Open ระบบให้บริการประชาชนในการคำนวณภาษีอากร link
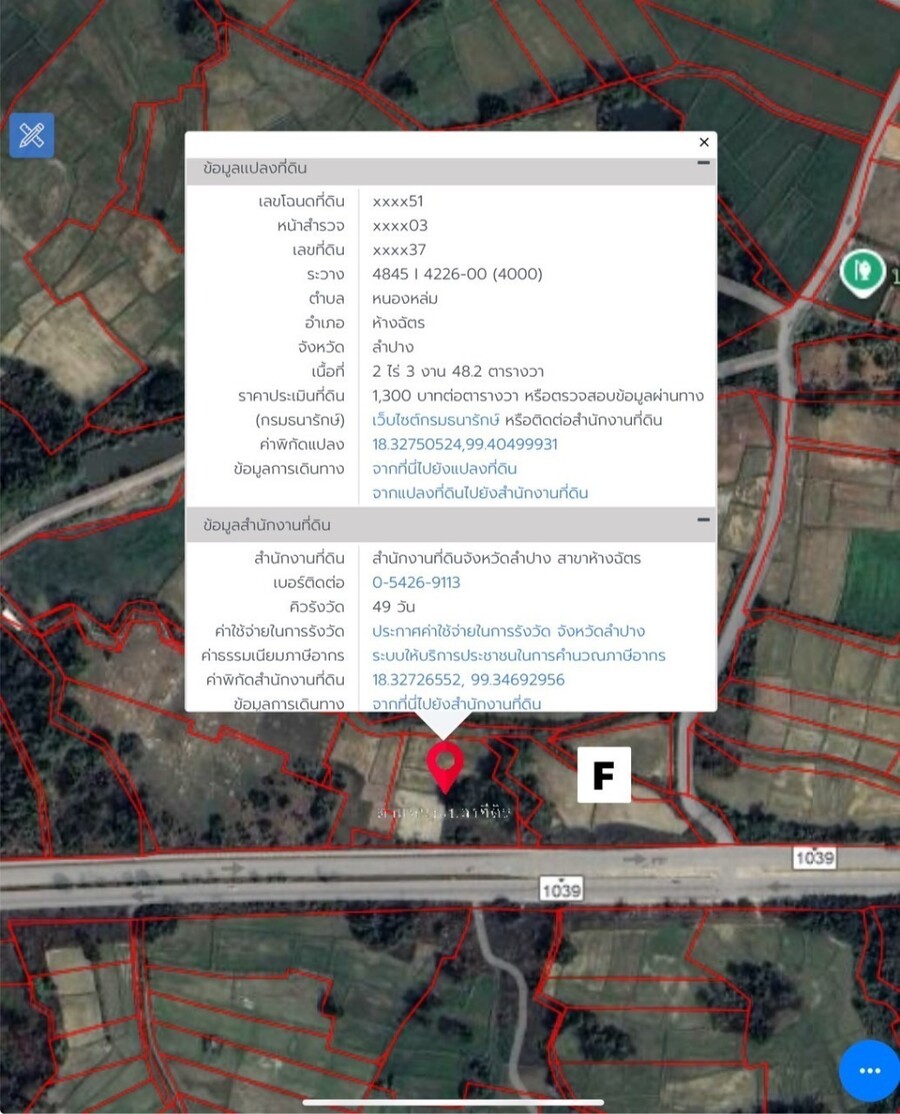 pyautogui.click(x=518, y=656)
